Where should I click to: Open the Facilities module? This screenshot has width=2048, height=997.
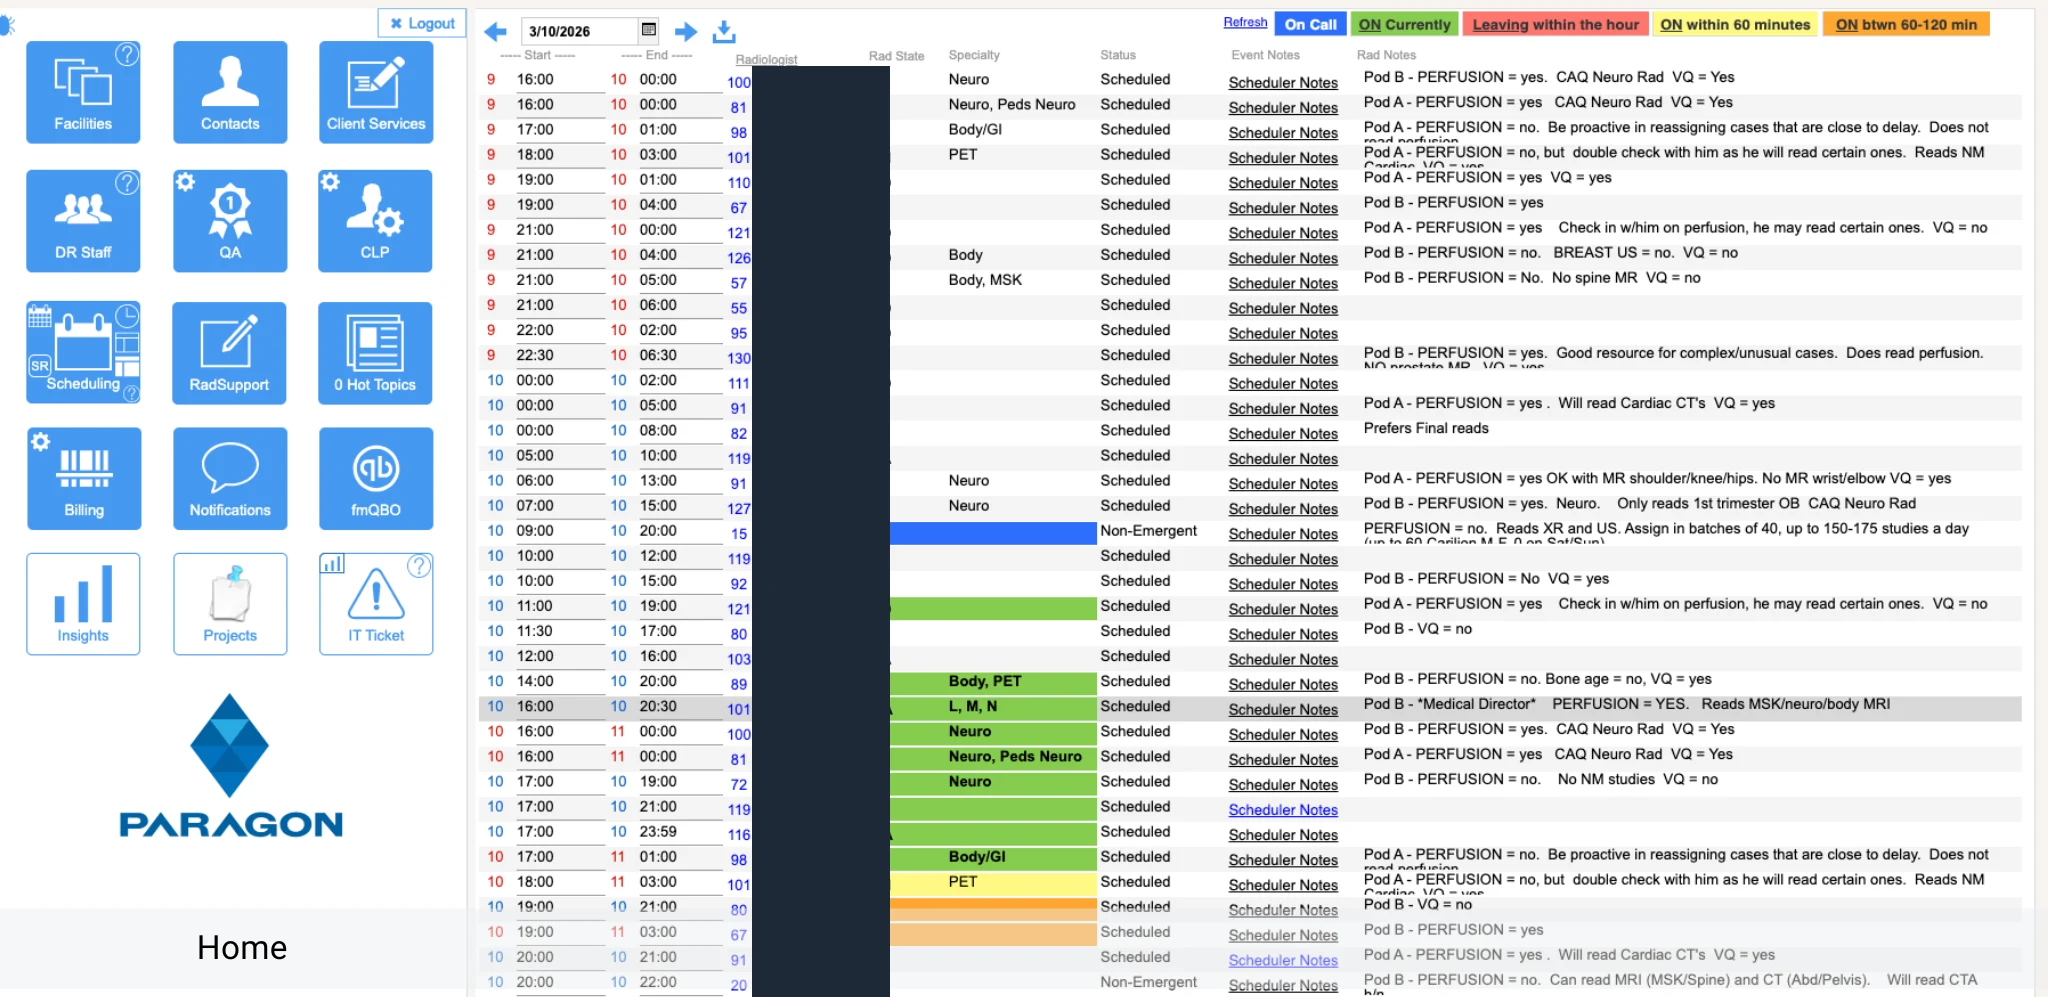point(83,92)
